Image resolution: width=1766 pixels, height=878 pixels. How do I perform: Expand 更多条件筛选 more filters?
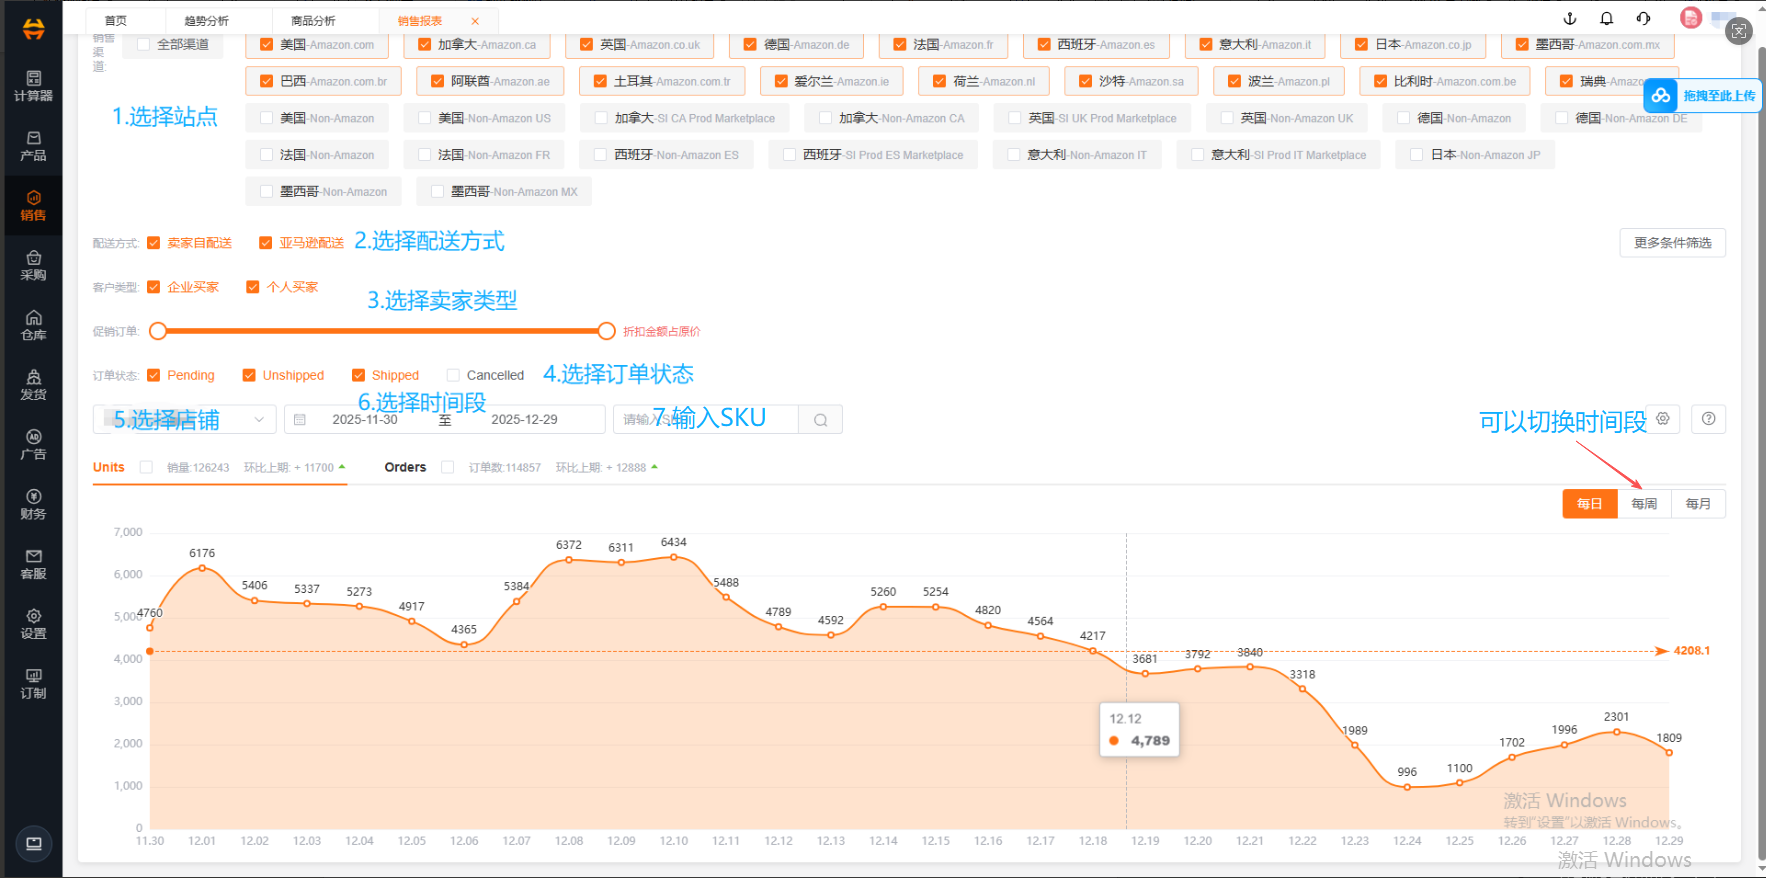1672,243
